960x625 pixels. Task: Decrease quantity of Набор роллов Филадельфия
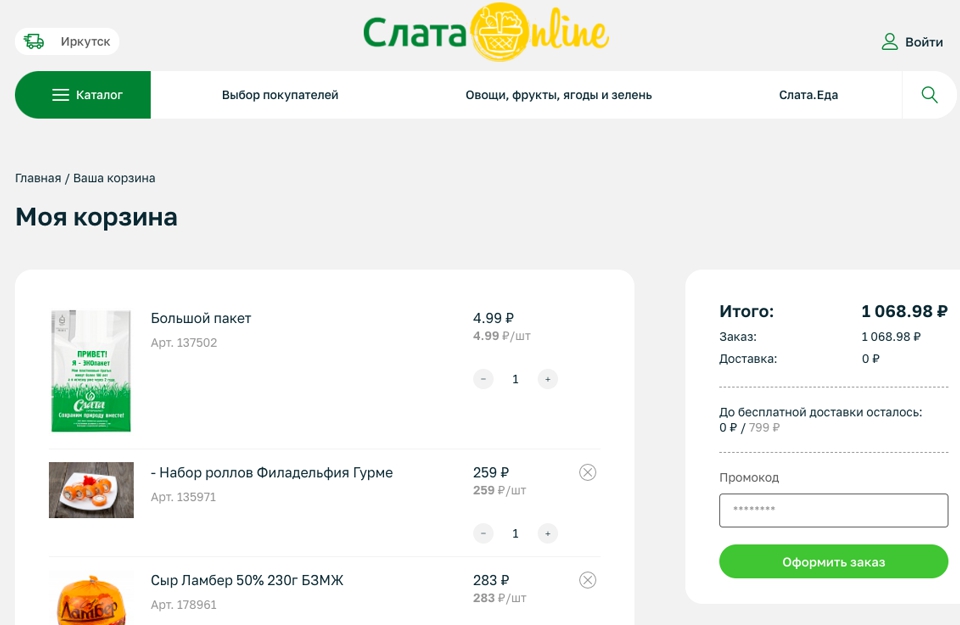click(483, 533)
